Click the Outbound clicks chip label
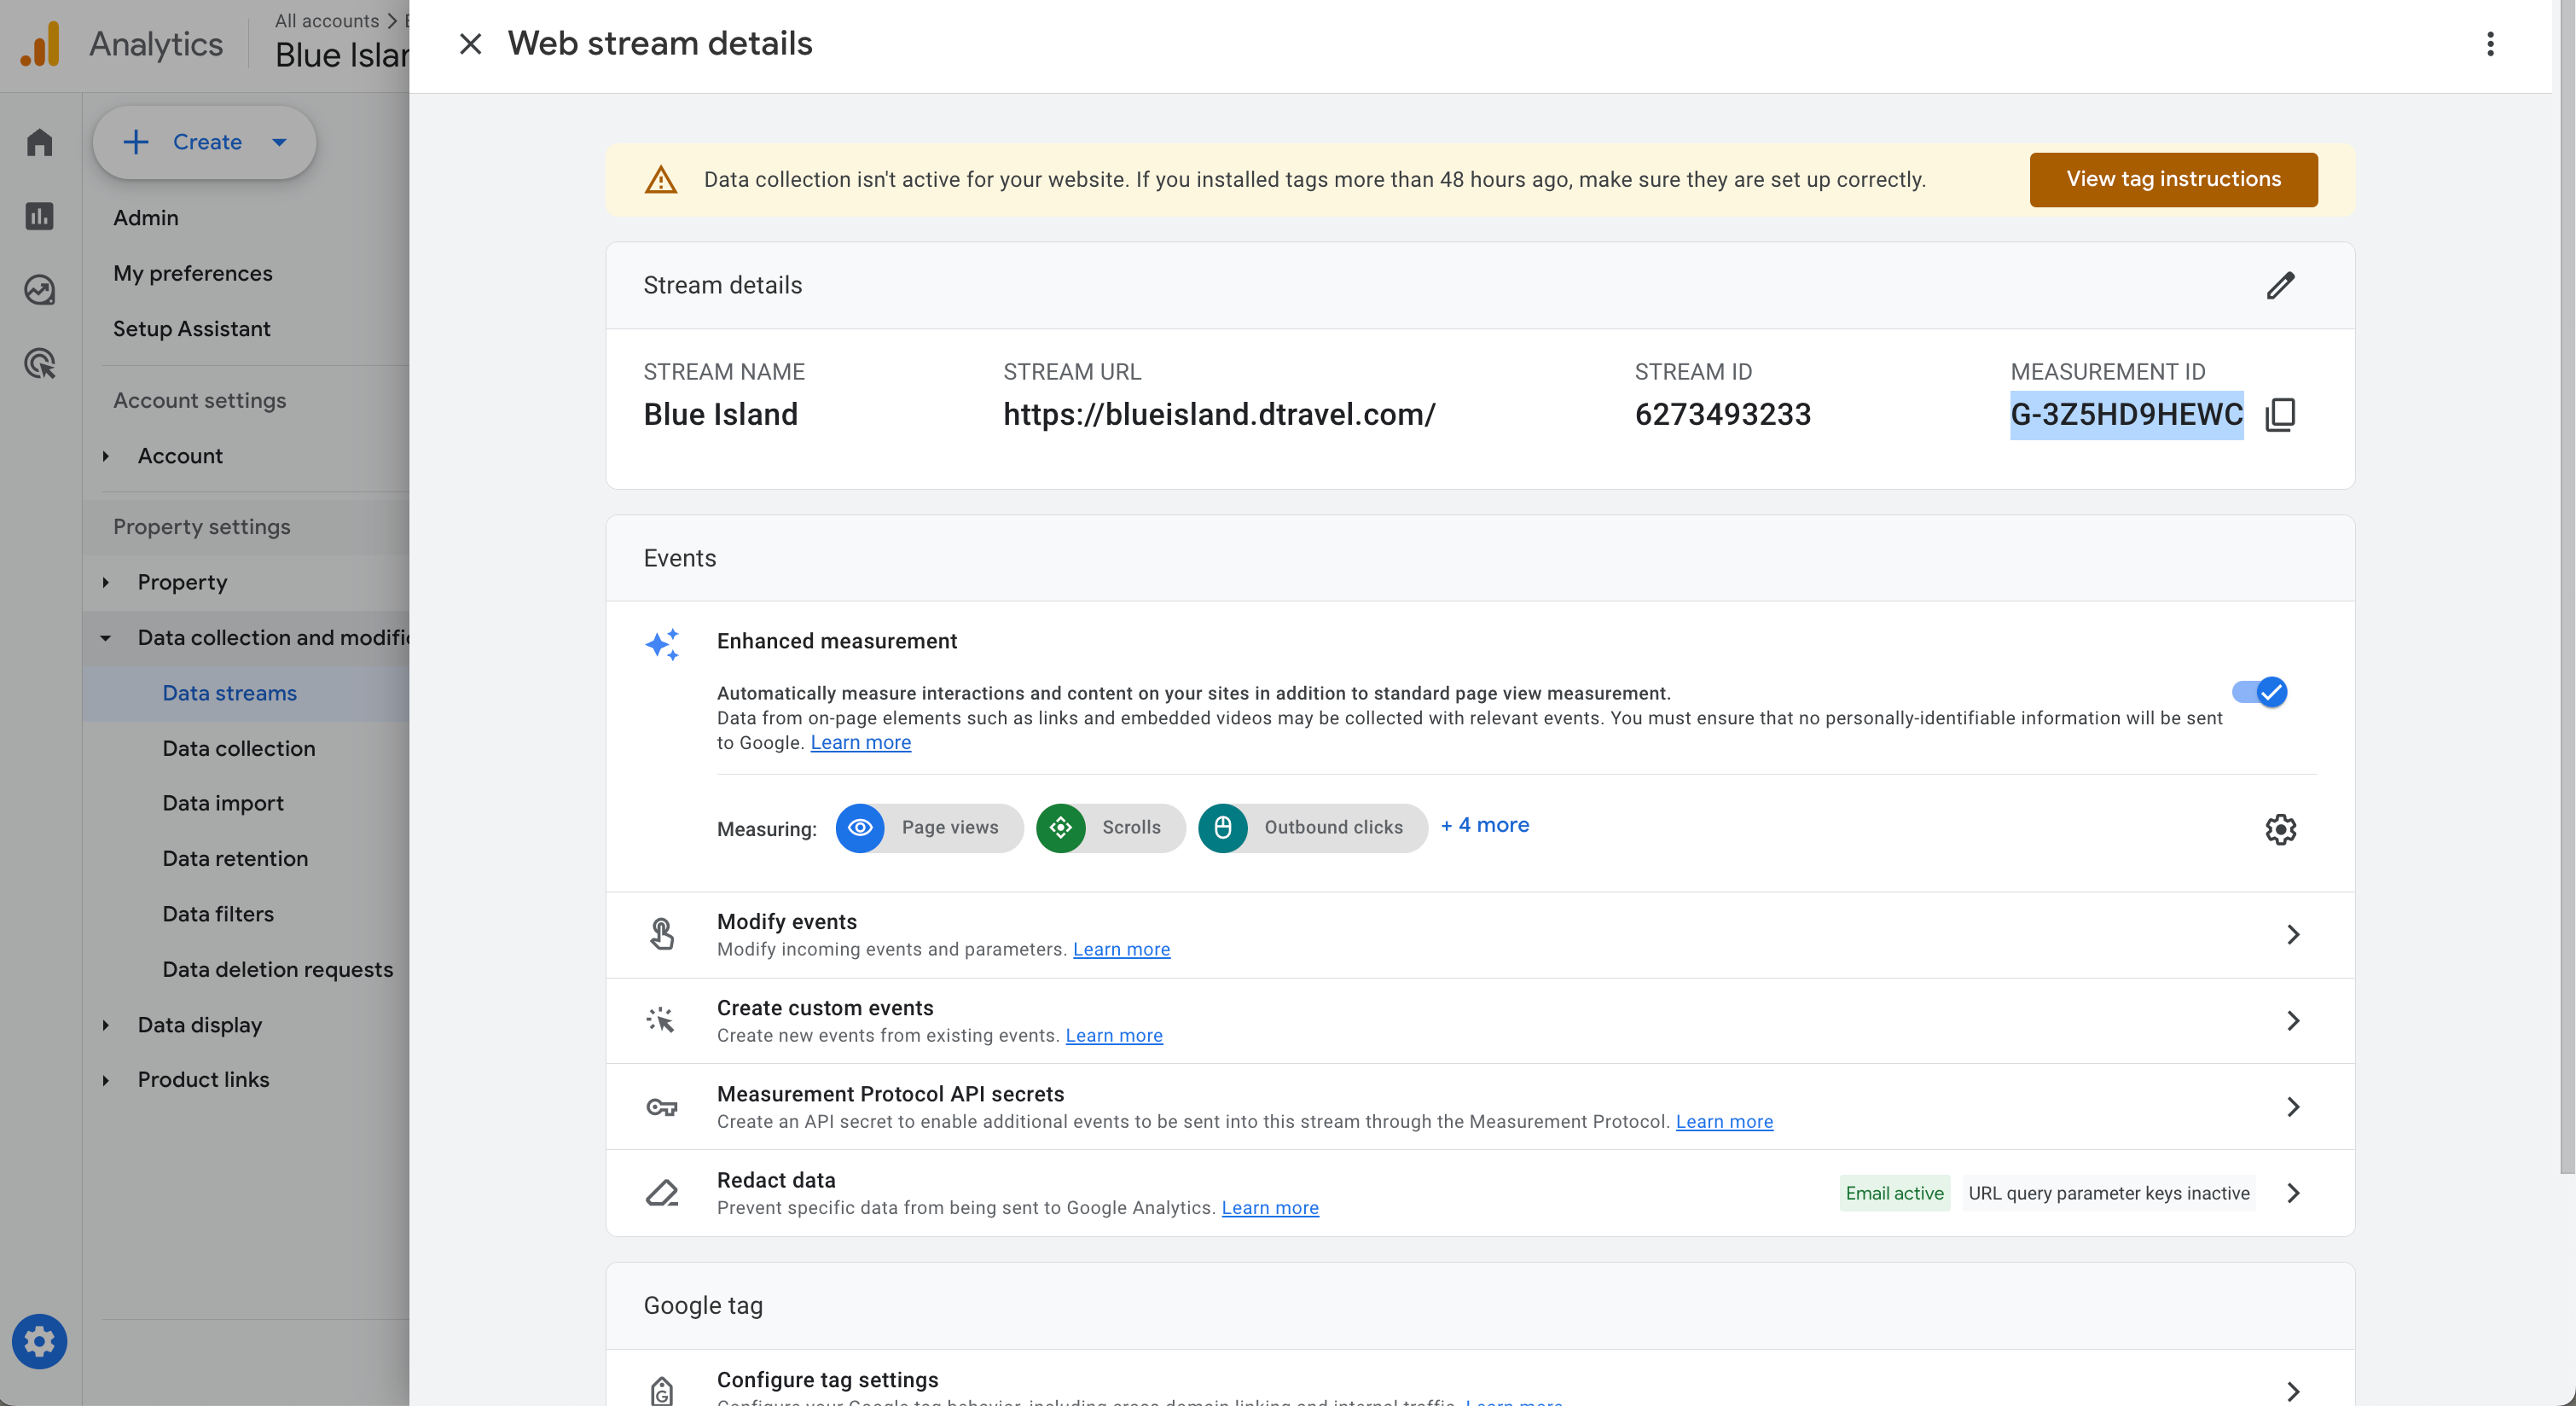This screenshot has height=1406, width=2576. pos(1333,827)
